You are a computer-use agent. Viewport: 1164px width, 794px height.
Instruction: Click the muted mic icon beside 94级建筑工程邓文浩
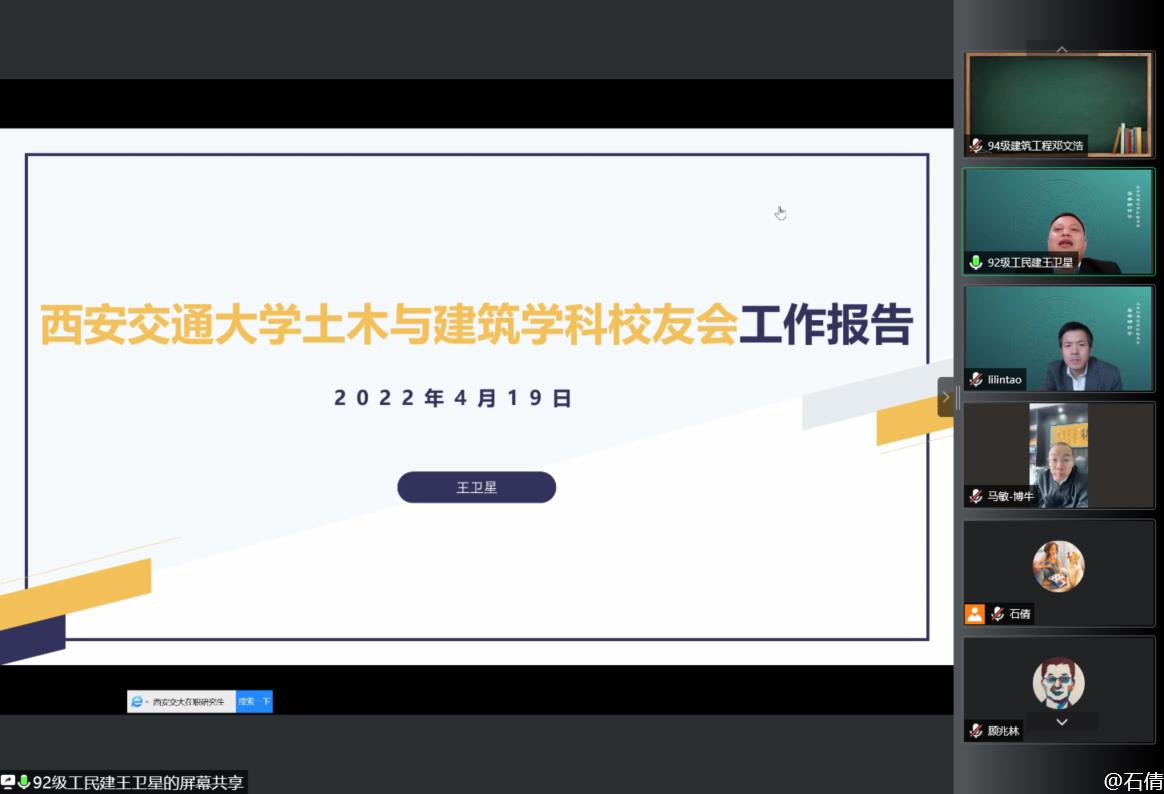click(x=976, y=146)
